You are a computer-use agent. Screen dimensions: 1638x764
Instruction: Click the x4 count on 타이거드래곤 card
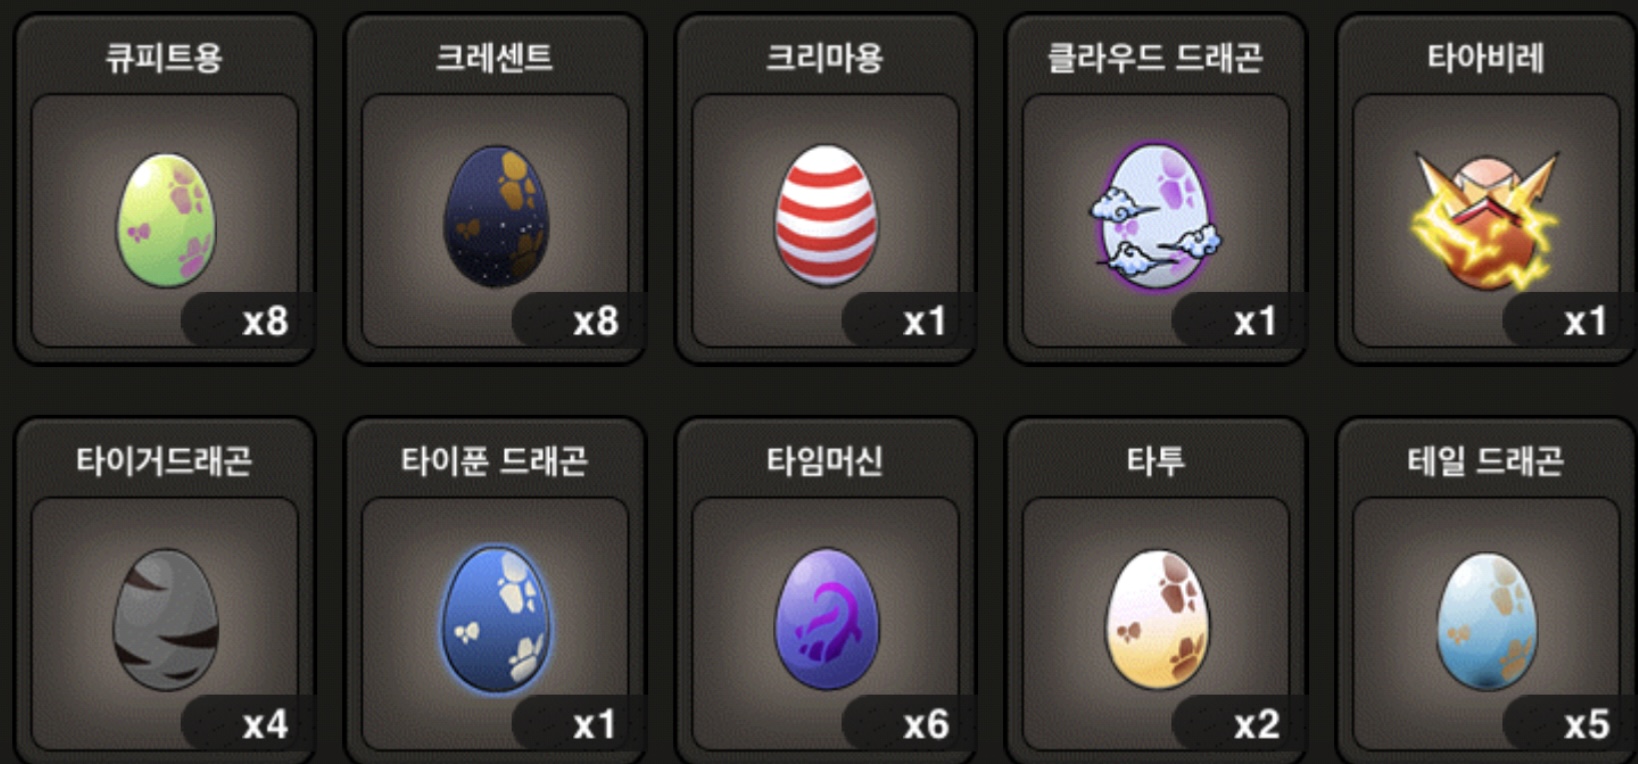265,724
